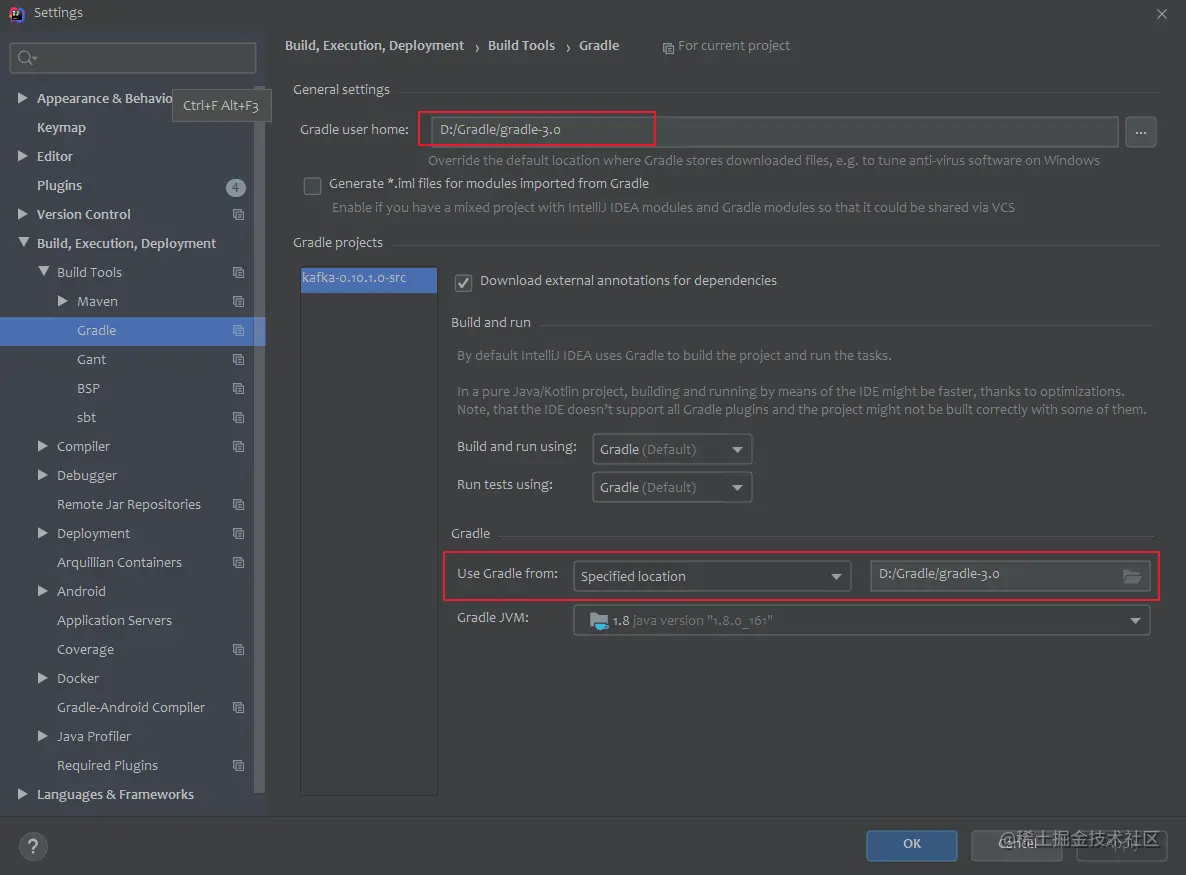Screen dimensions: 1186x875
Task: Click OK to apply settings
Action: coord(911,845)
